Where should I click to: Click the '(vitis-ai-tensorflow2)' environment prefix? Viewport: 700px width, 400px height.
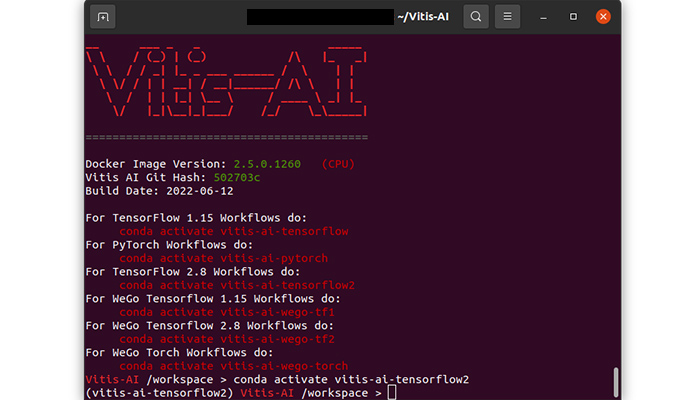tap(159, 393)
